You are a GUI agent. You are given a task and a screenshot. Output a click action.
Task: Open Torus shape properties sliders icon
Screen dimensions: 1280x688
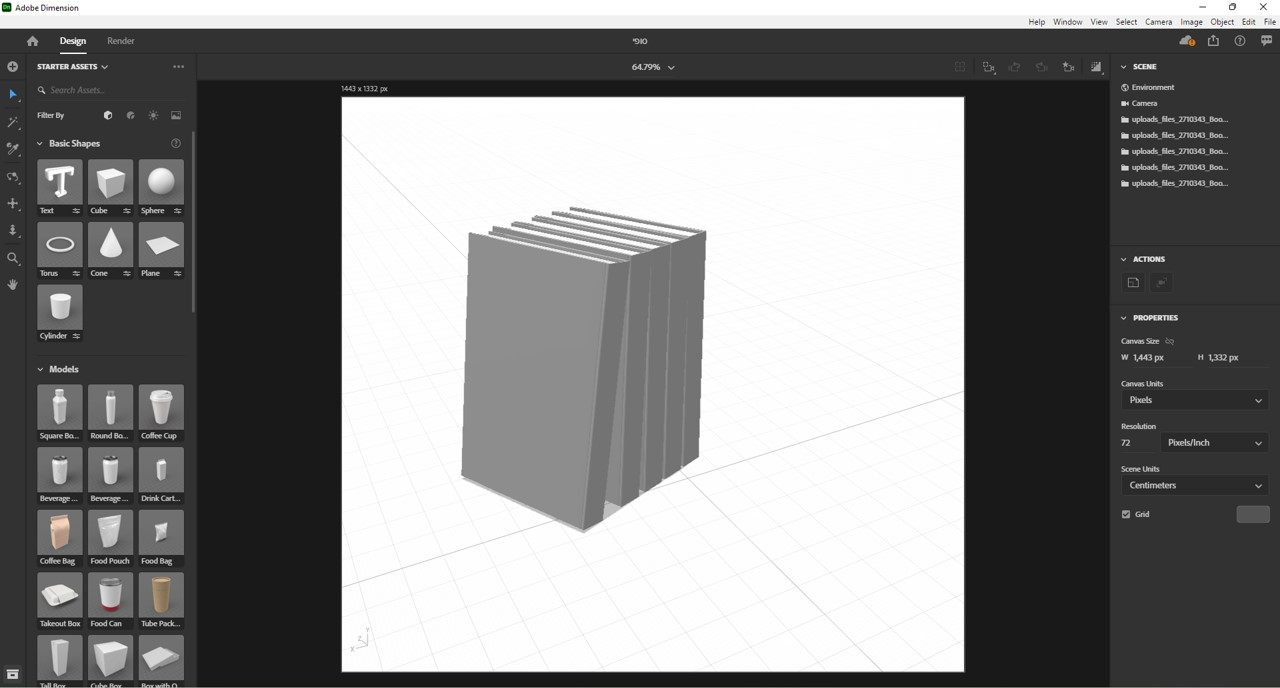point(76,273)
